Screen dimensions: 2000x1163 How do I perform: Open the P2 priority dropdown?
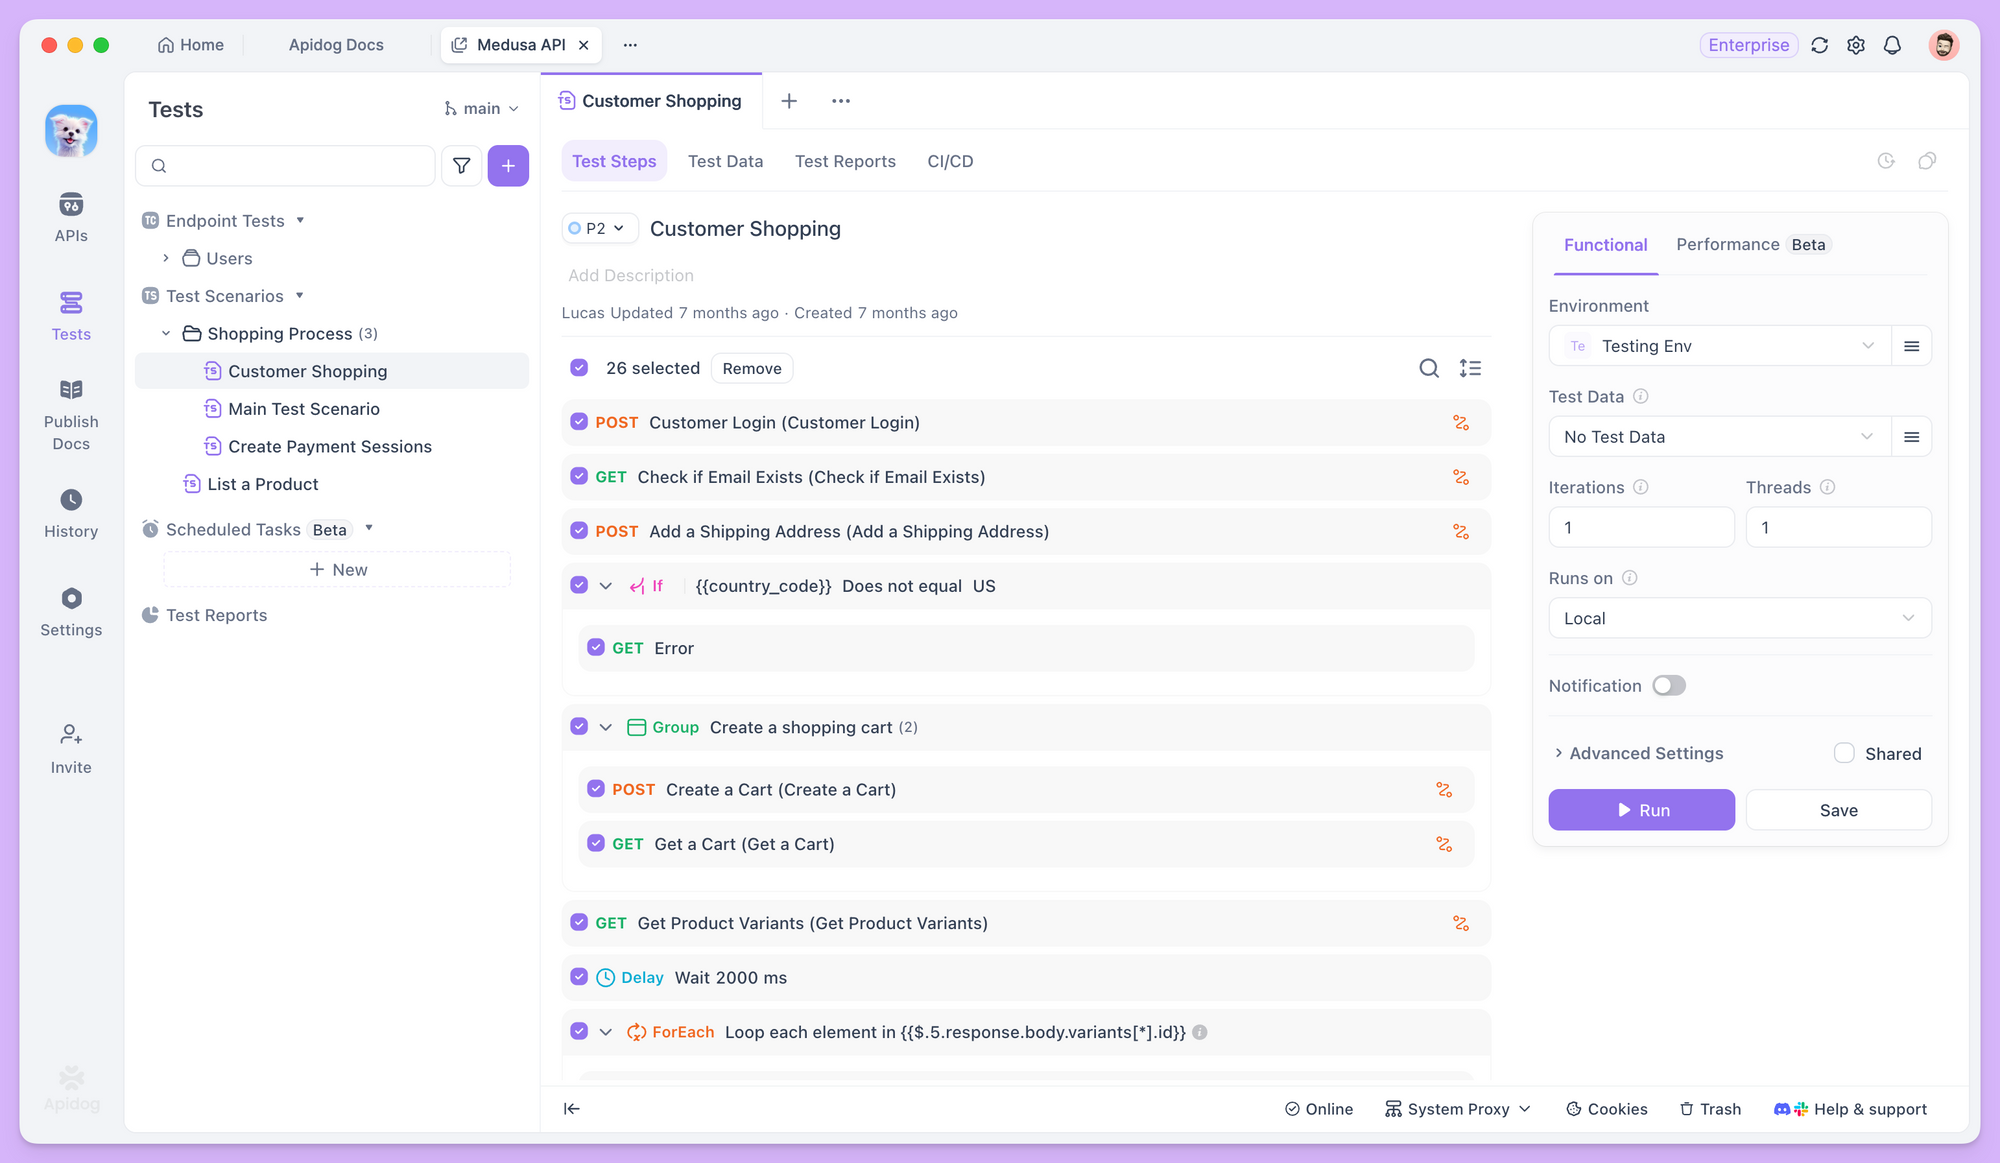pyautogui.click(x=599, y=228)
